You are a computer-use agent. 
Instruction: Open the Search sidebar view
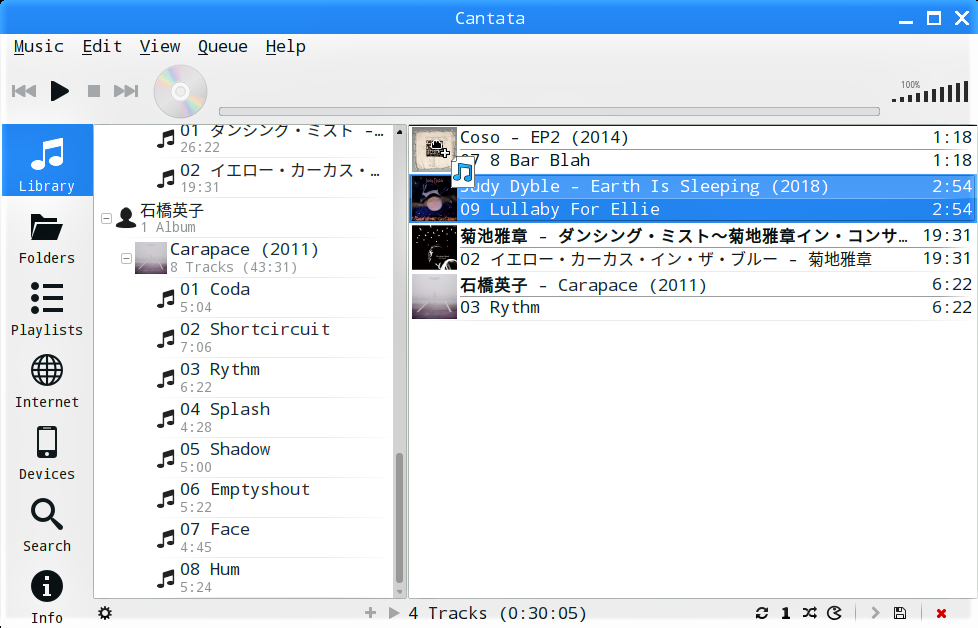click(47, 526)
